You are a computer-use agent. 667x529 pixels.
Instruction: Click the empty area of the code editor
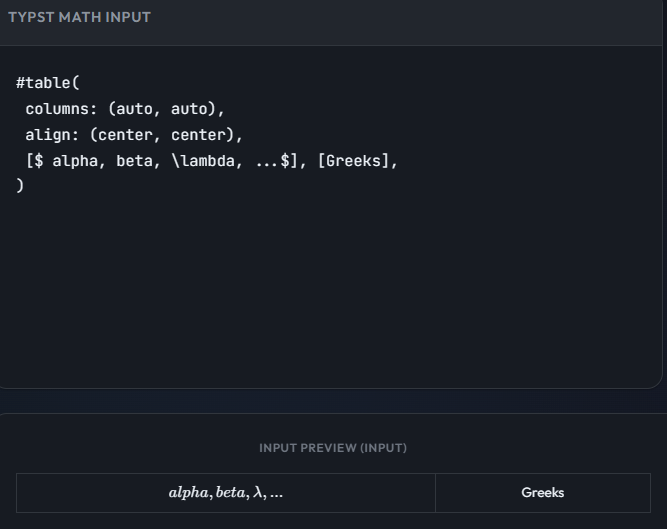(330, 290)
